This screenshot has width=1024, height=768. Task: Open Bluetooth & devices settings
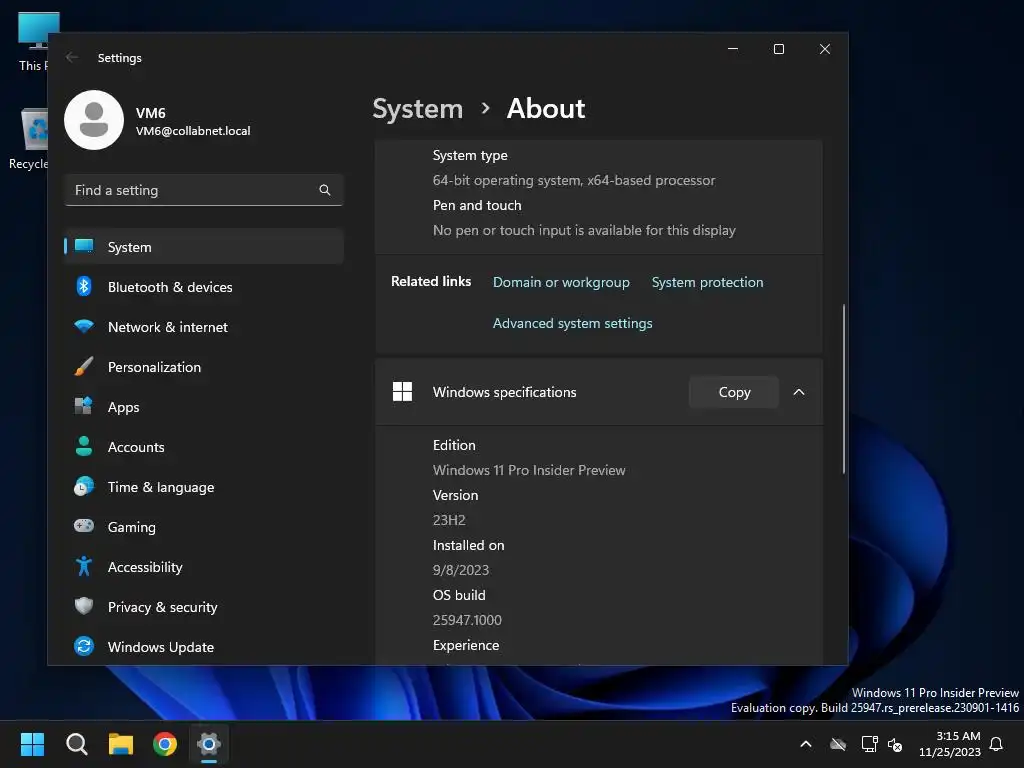[x=204, y=287]
